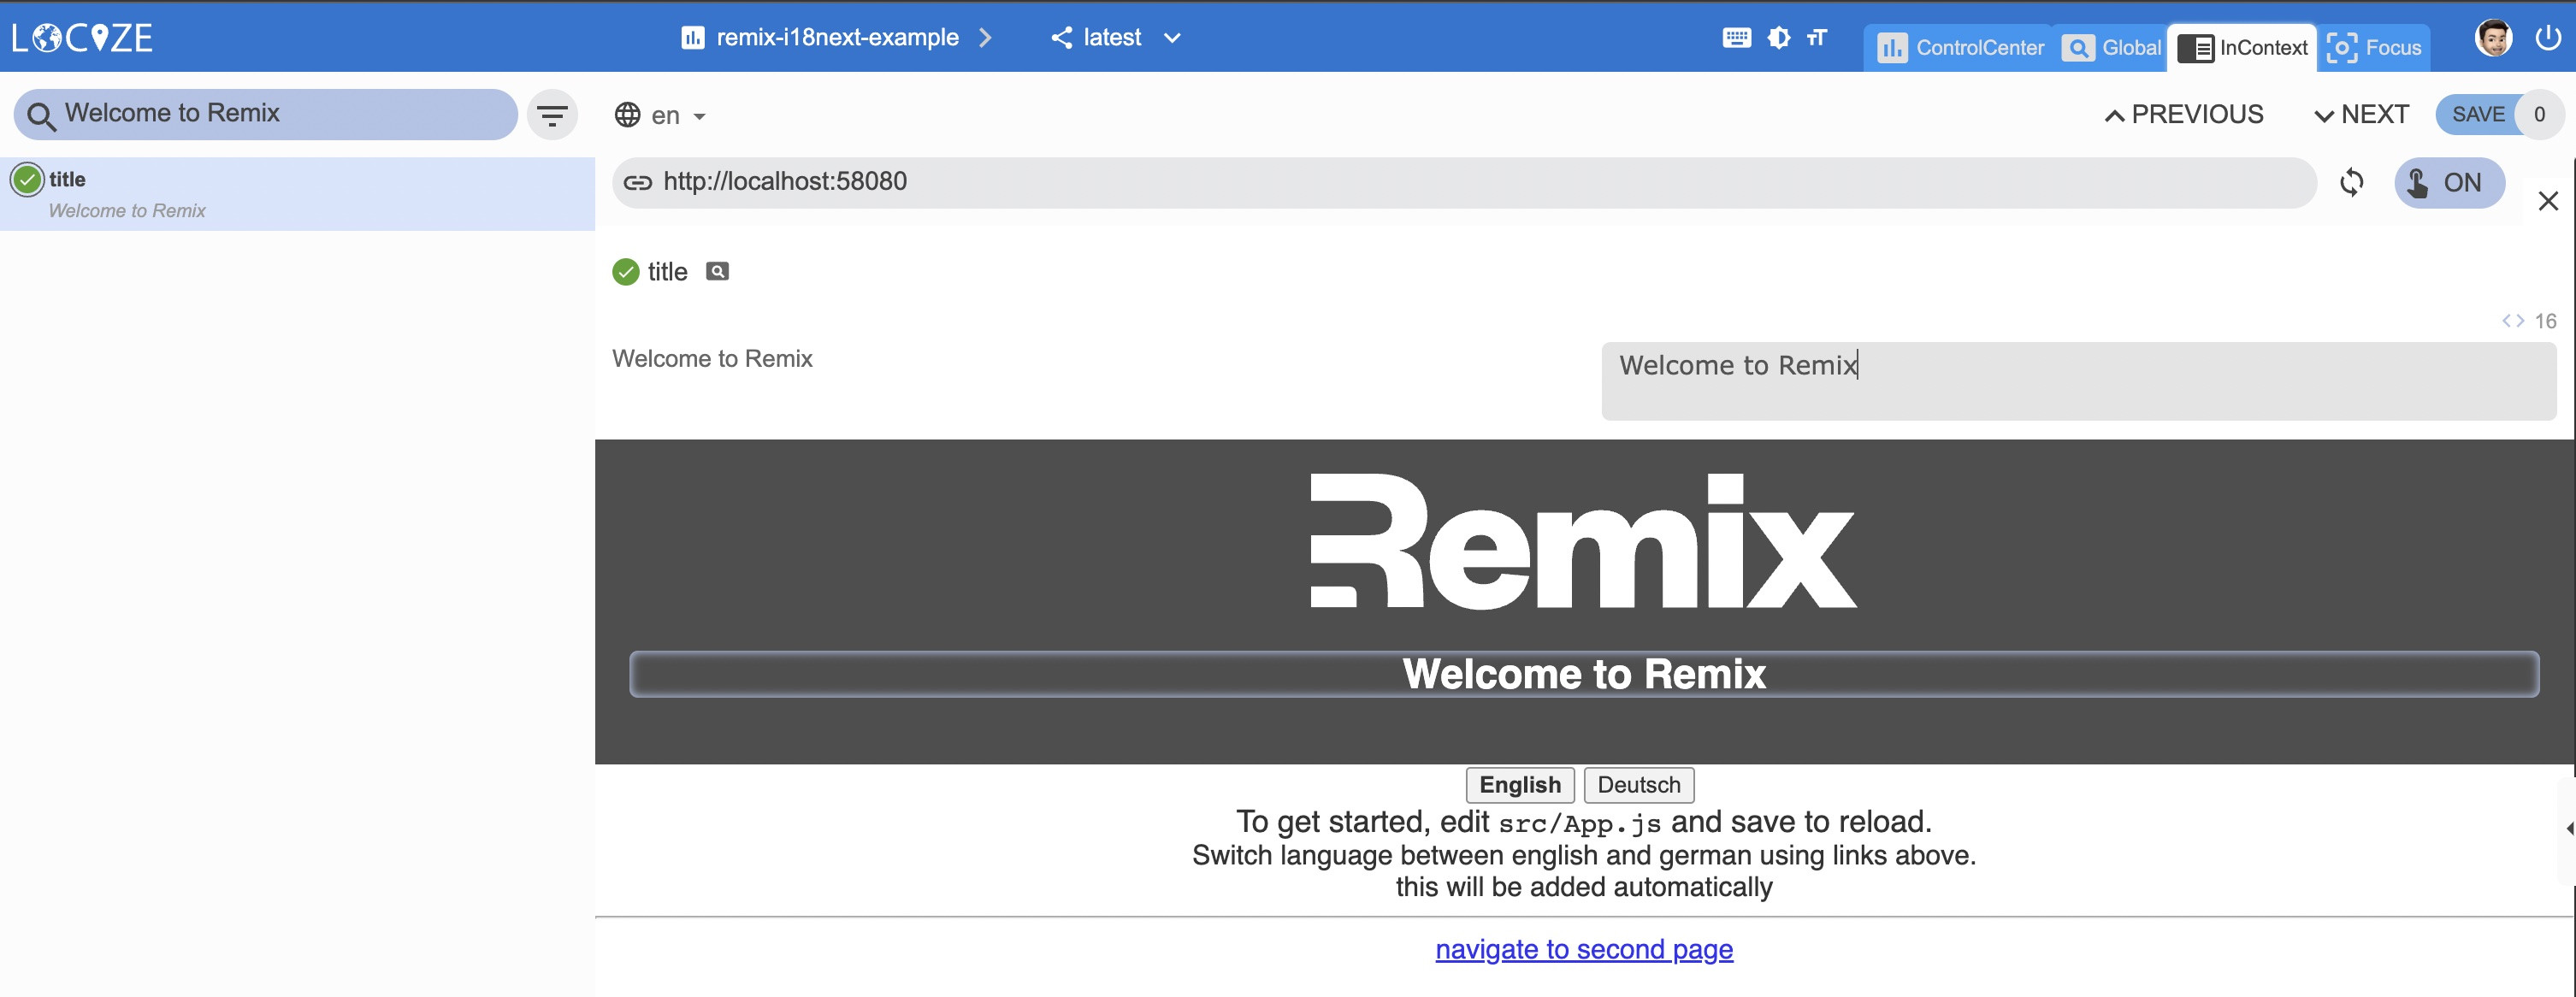2576x997 pixels.
Task: Switch to the Focus view tab
Action: [x=2374, y=48]
